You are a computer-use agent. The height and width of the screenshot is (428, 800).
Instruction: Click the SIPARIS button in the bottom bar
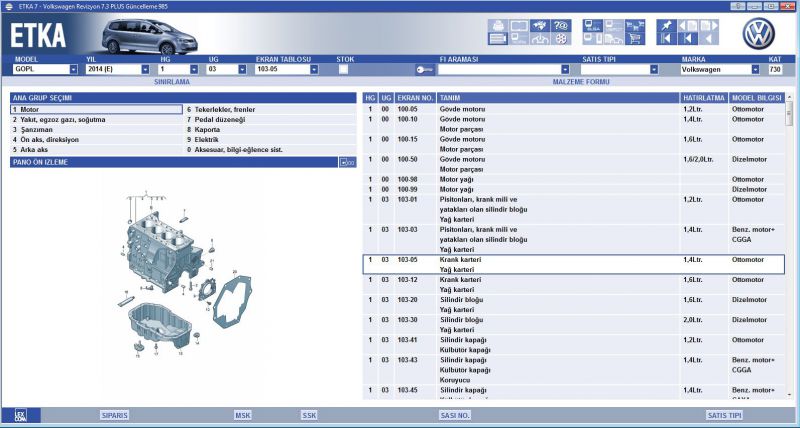click(114, 415)
